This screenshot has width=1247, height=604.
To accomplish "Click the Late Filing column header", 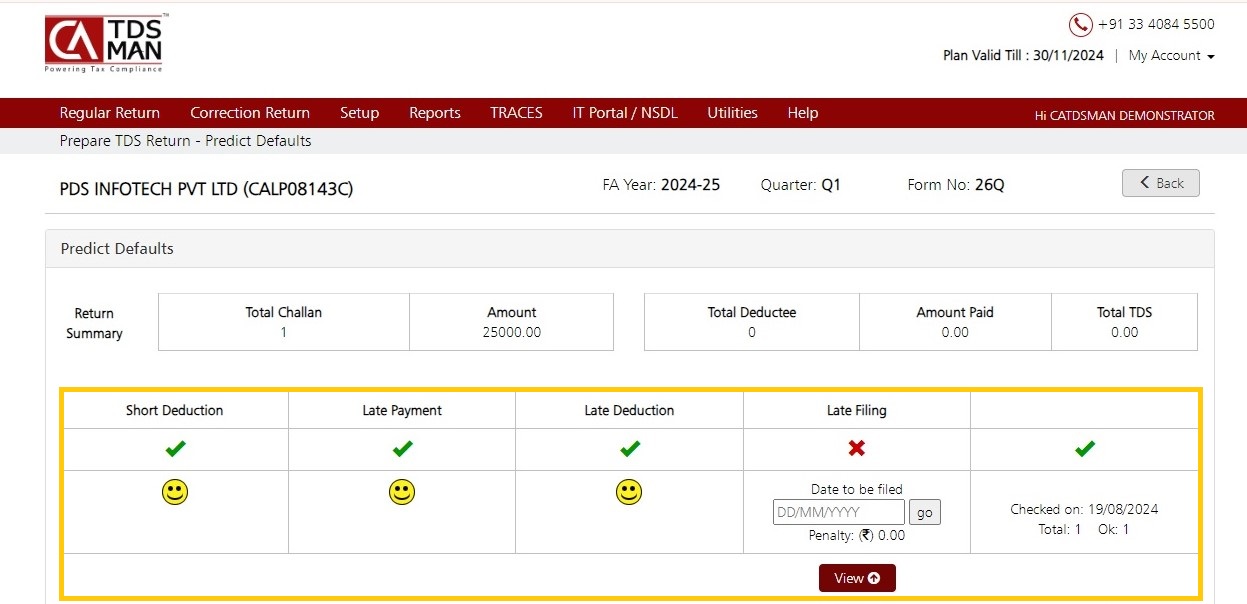I will (x=857, y=410).
